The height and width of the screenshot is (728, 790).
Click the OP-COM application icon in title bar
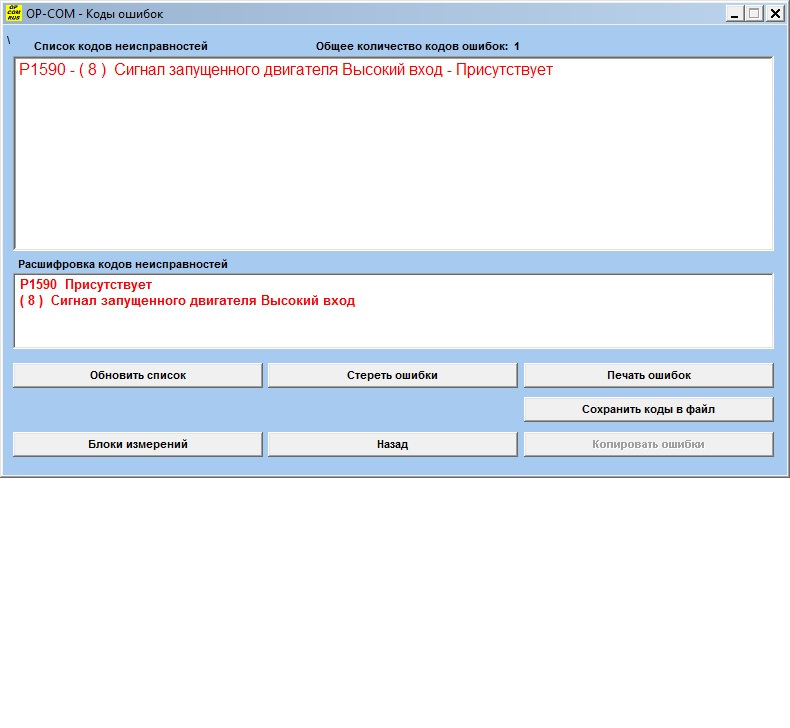click(x=14, y=14)
